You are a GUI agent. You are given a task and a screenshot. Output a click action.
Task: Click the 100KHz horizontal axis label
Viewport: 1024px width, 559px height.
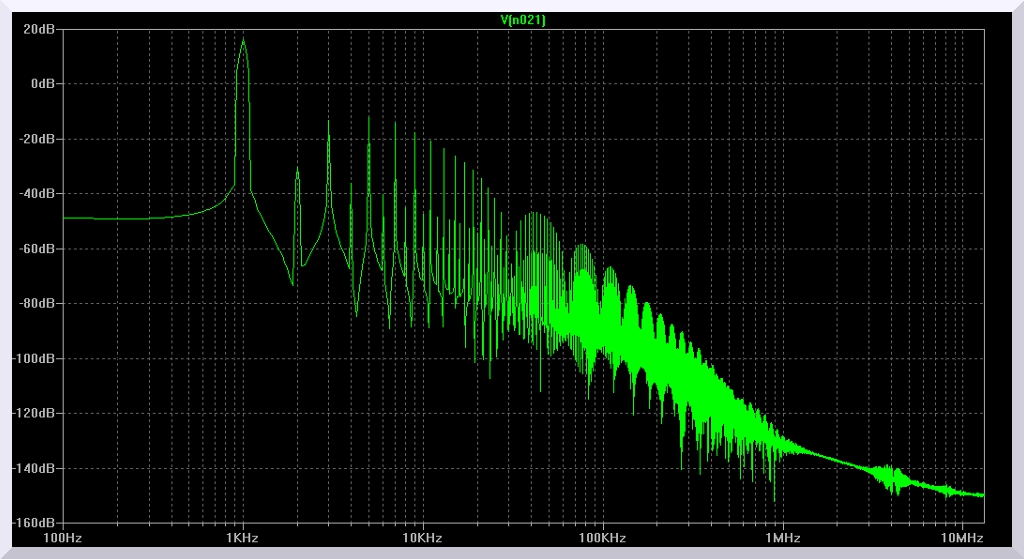click(602, 538)
